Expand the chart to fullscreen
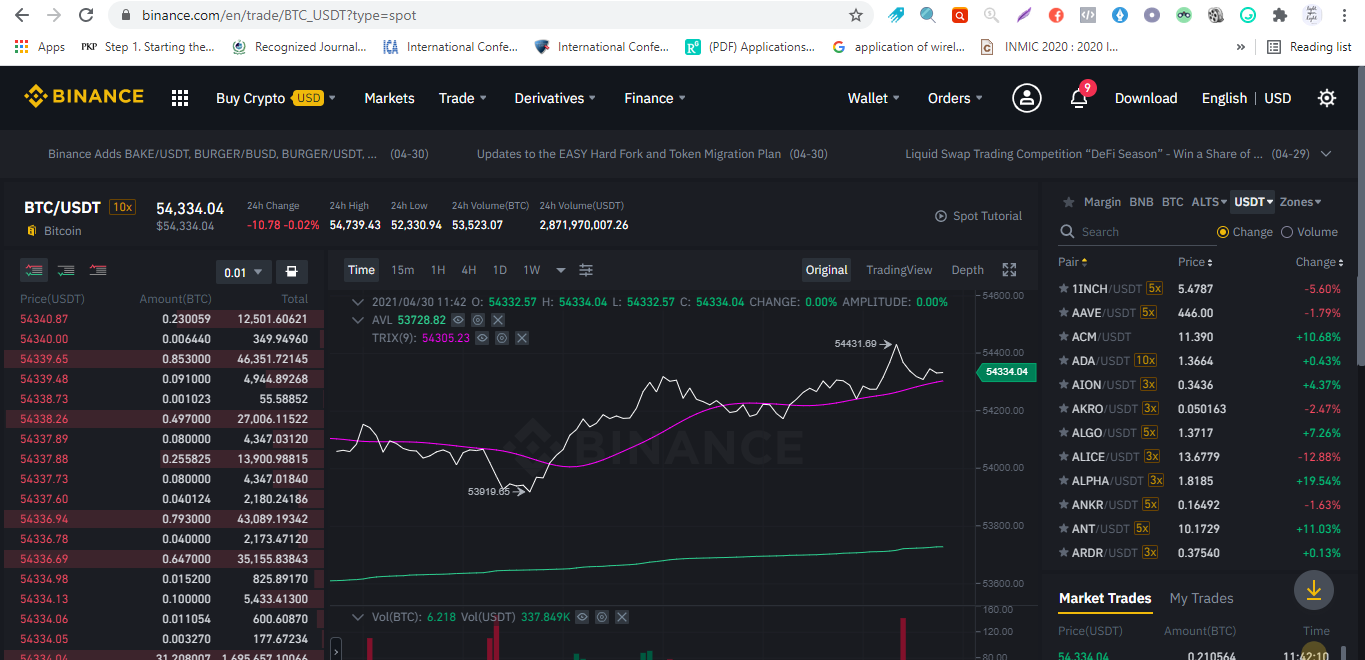Viewport: 1365px width, 660px height. [1009, 270]
